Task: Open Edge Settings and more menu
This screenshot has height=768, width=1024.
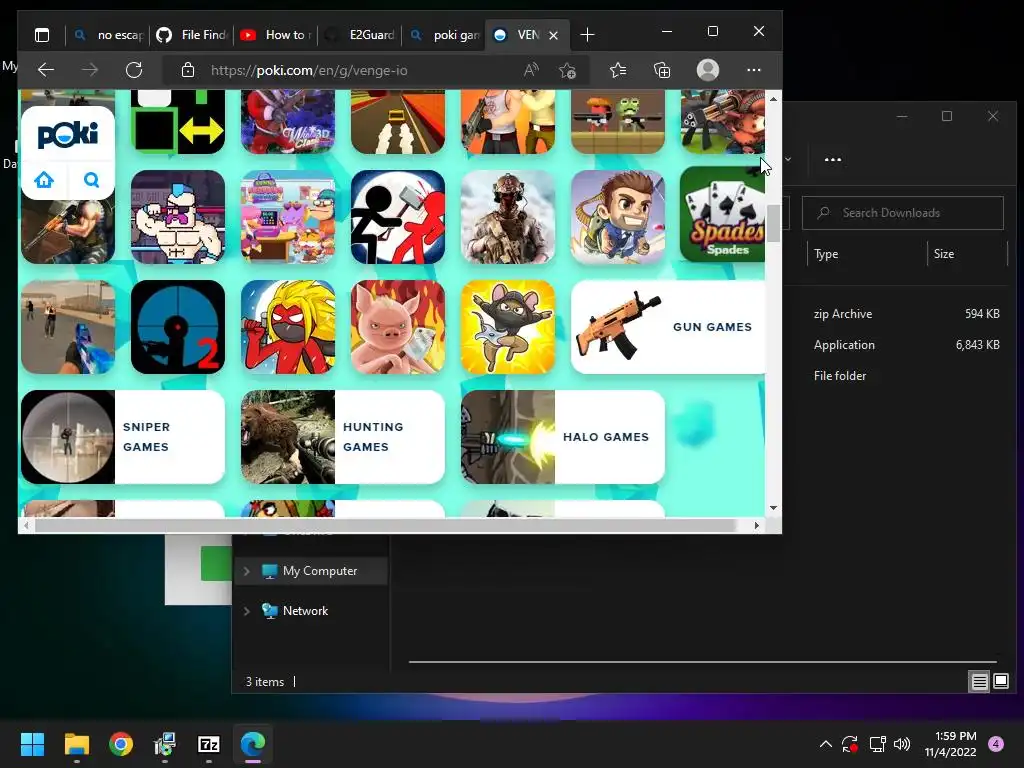Action: [754, 70]
